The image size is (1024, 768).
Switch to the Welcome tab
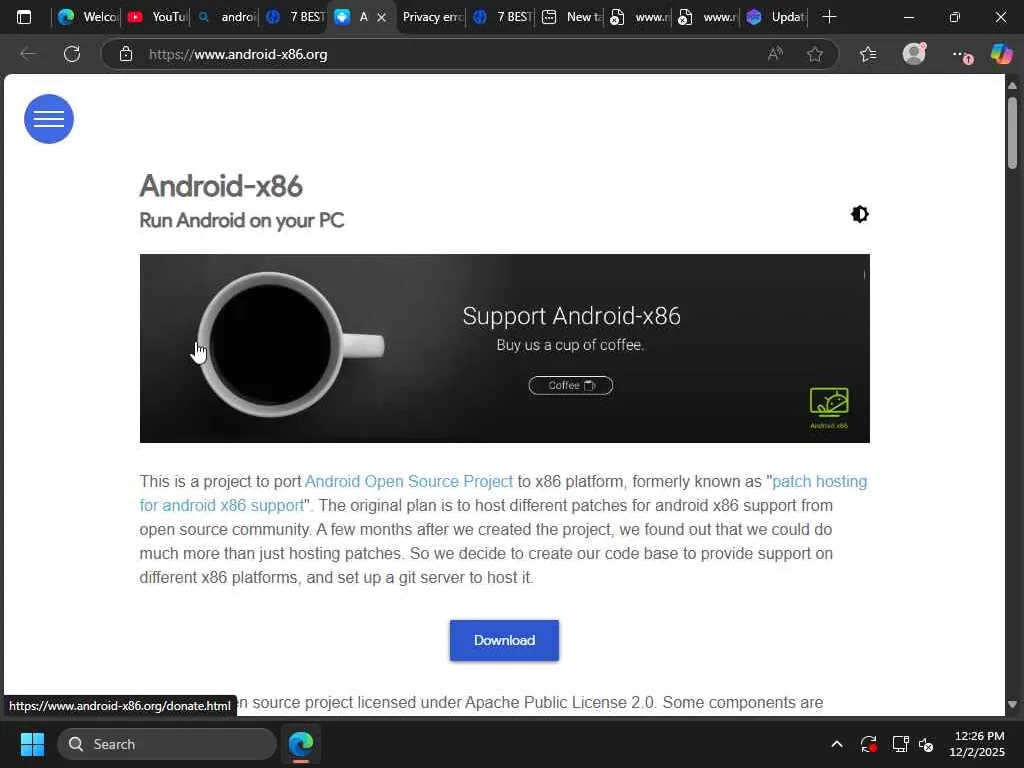coord(87,17)
